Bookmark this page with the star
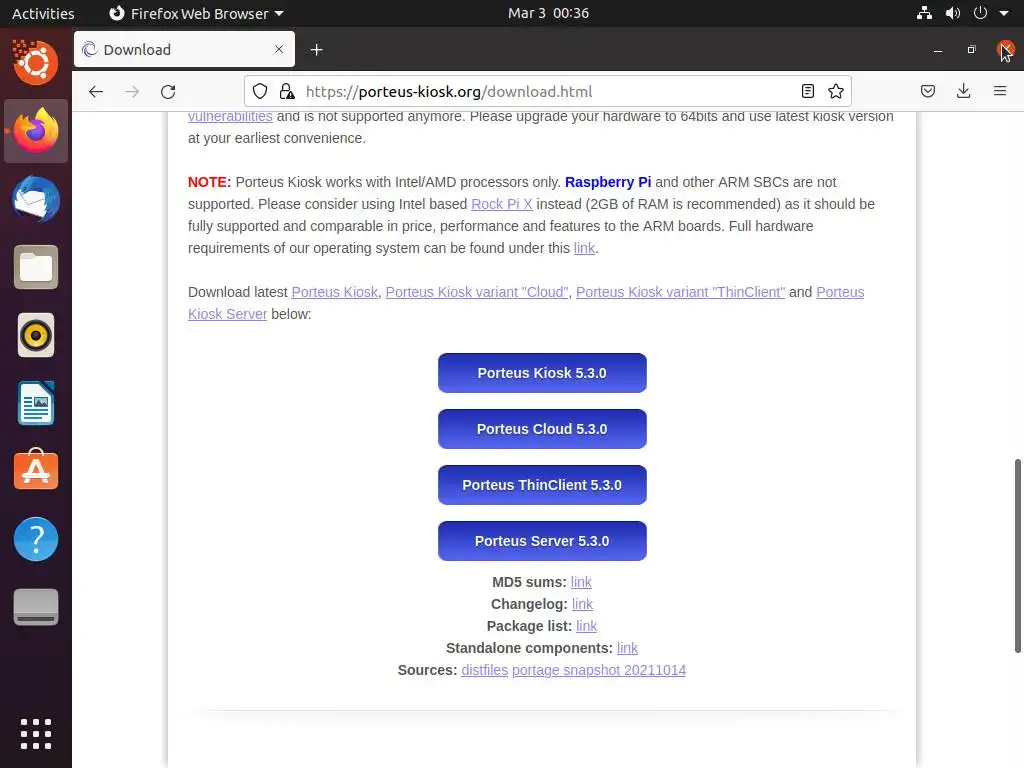 click(x=836, y=91)
